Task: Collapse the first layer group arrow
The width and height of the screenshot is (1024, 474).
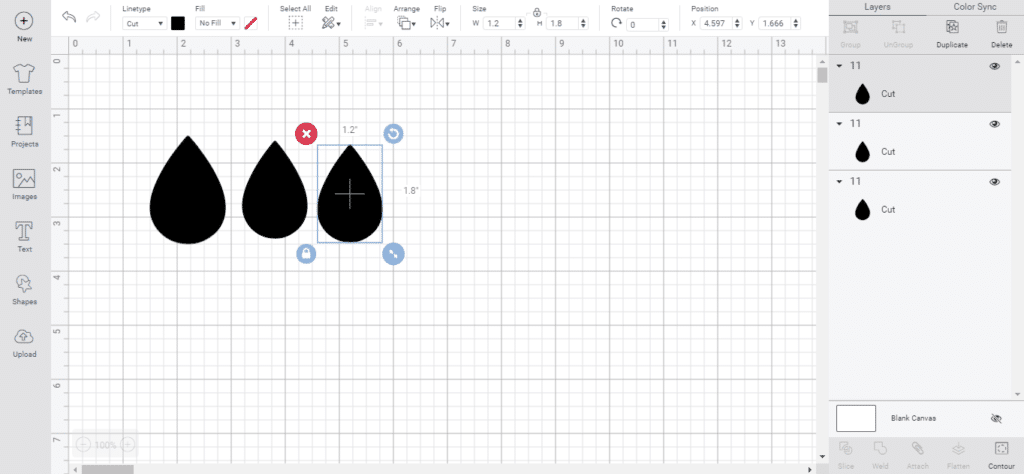Action: (839, 67)
